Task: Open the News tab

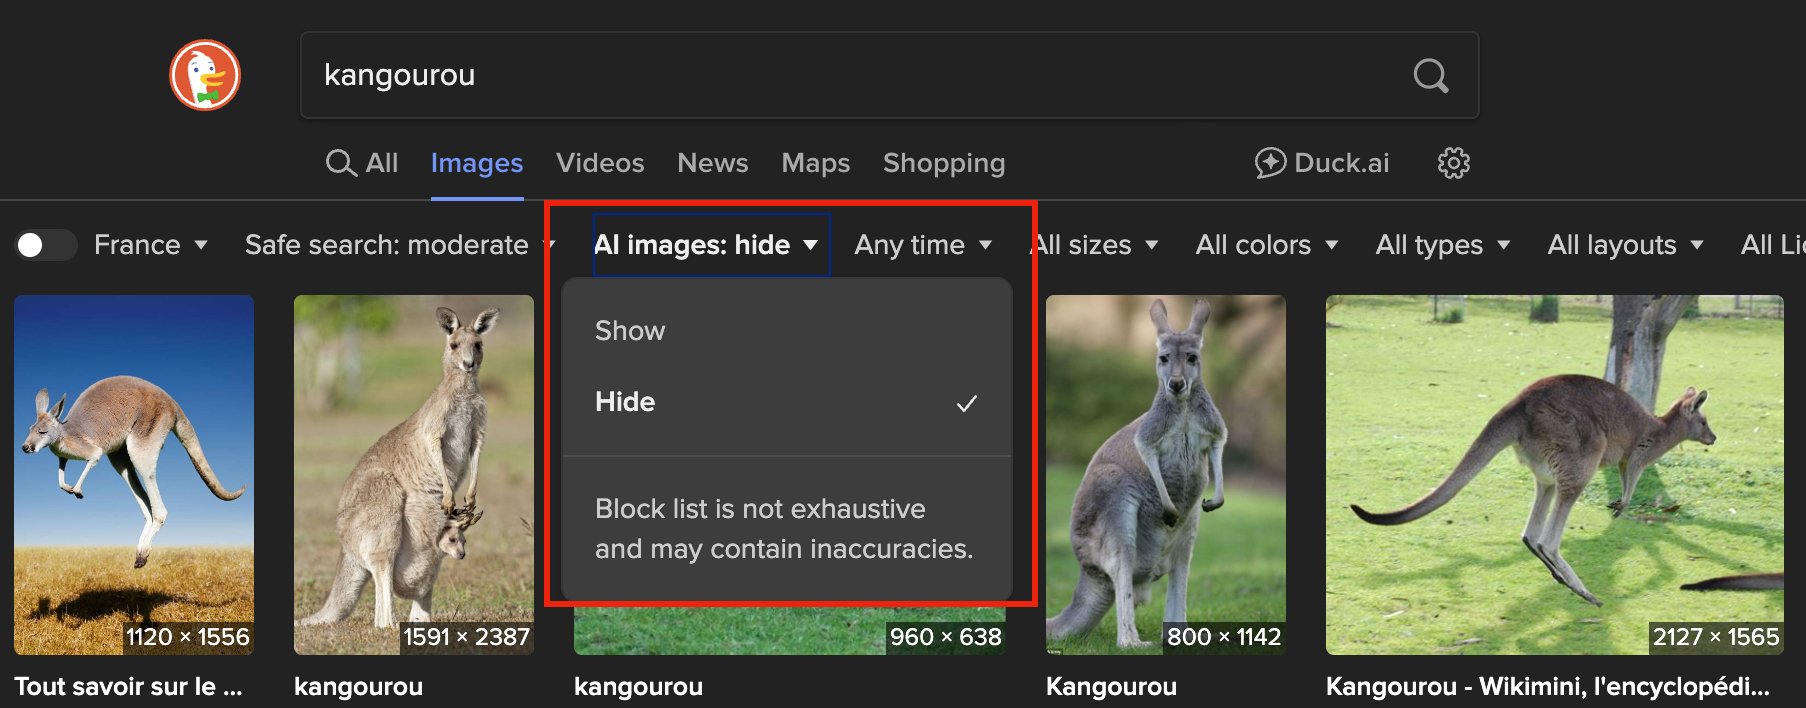Action: [713, 163]
